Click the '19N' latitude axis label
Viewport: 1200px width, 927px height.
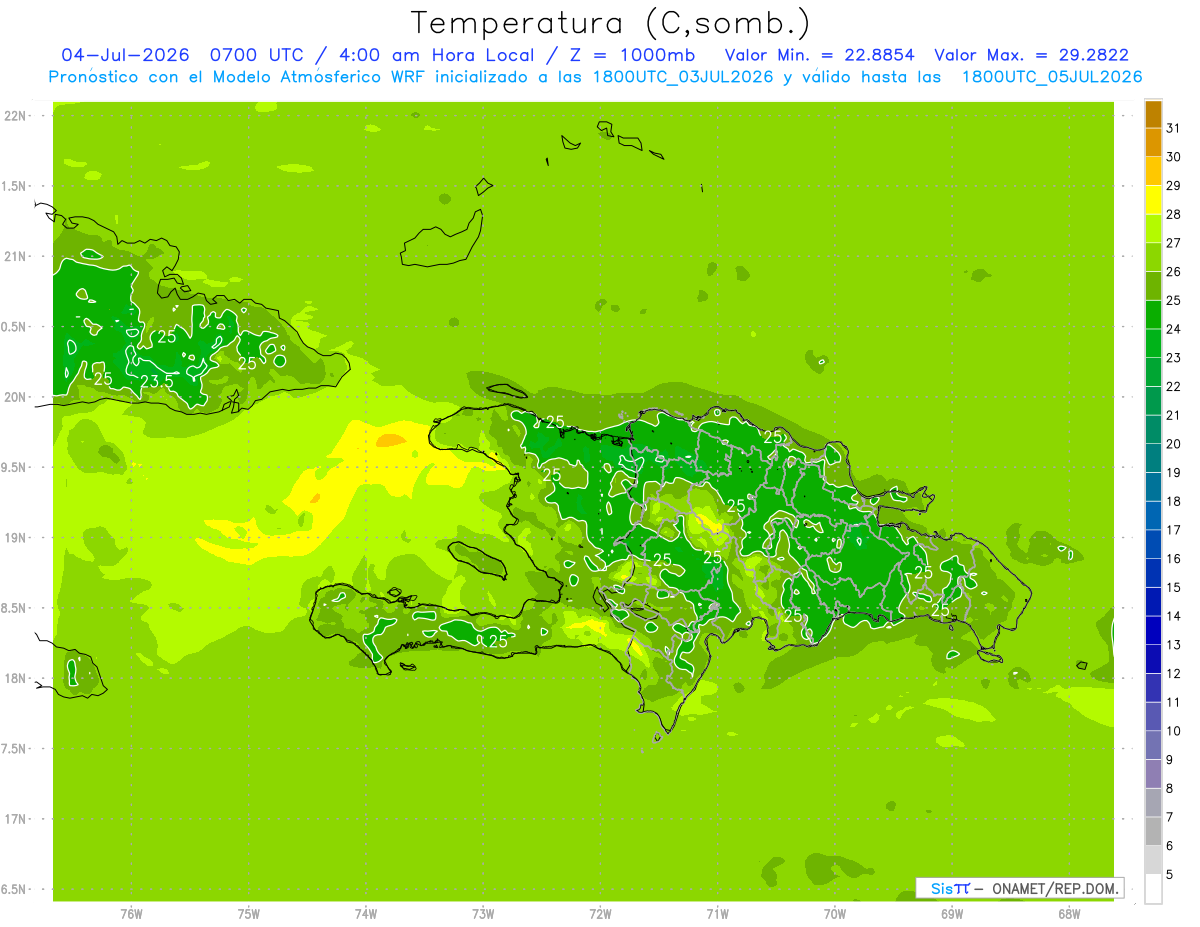pyautogui.click(x=17, y=538)
